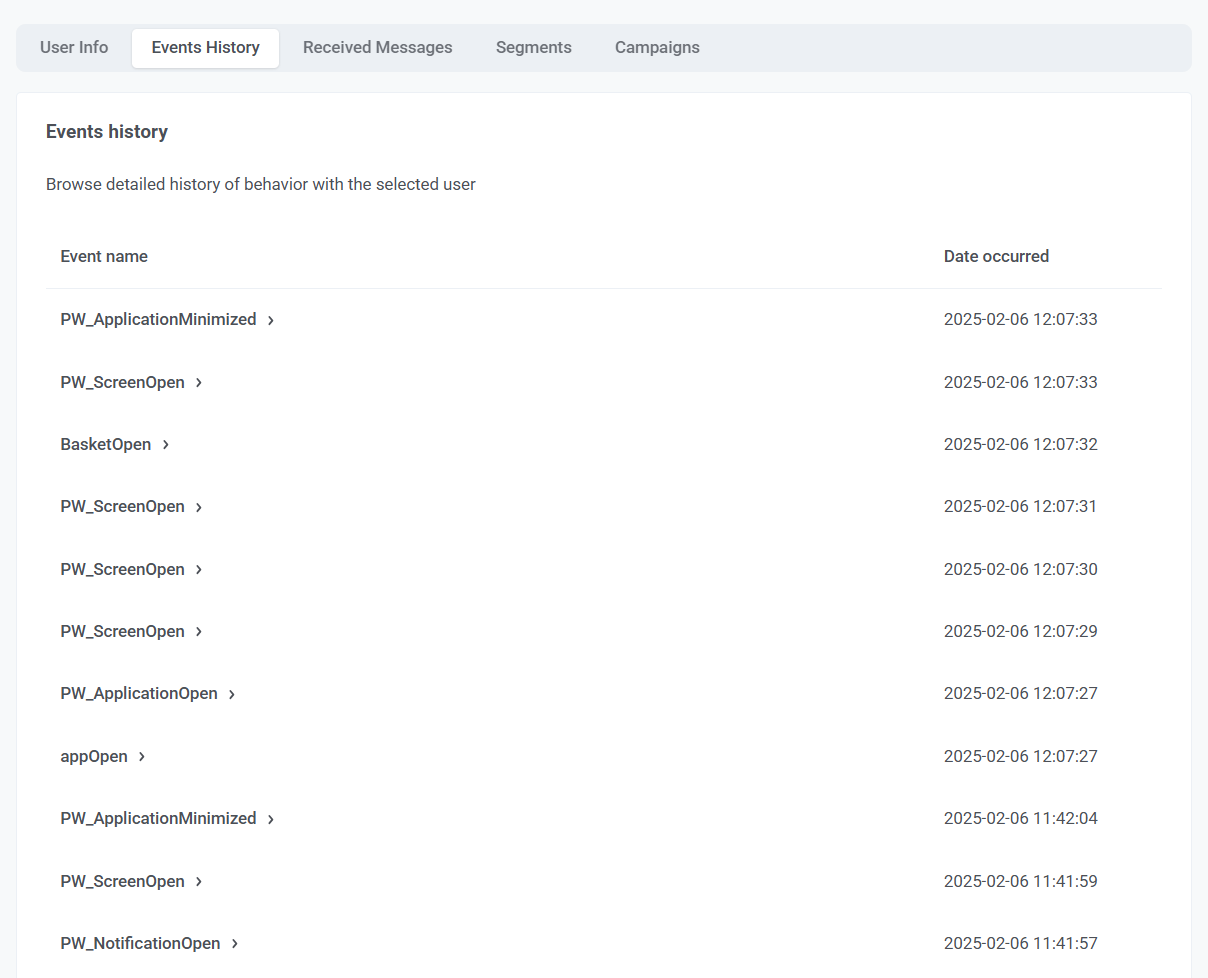
Task: Go to the Segments tab
Action: pos(533,48)
